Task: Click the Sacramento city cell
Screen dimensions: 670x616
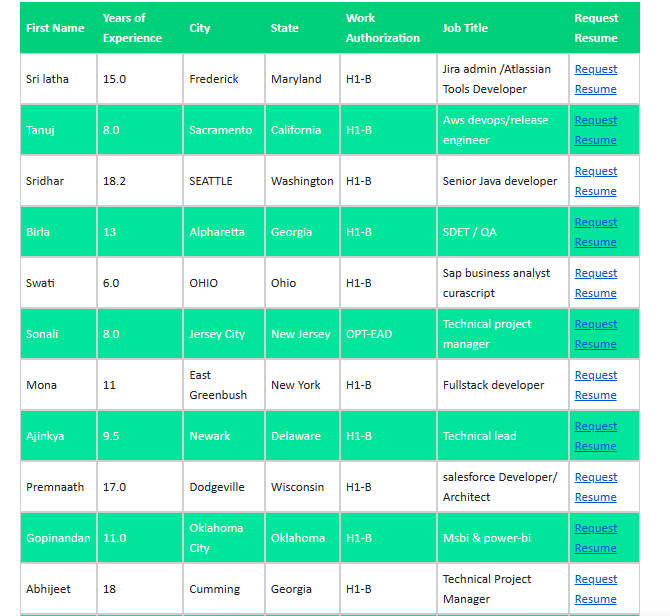Action: [224, 130]
